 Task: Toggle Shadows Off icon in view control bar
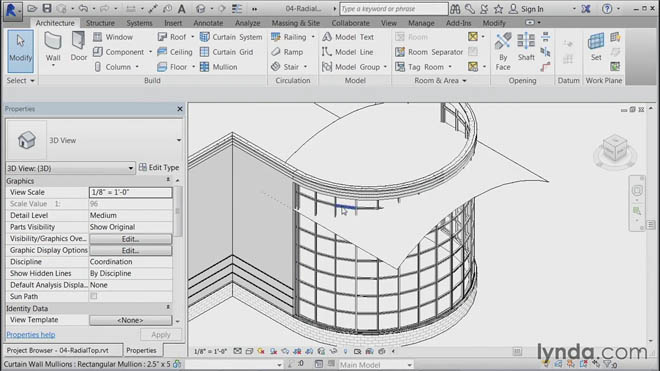coord(273,351)
